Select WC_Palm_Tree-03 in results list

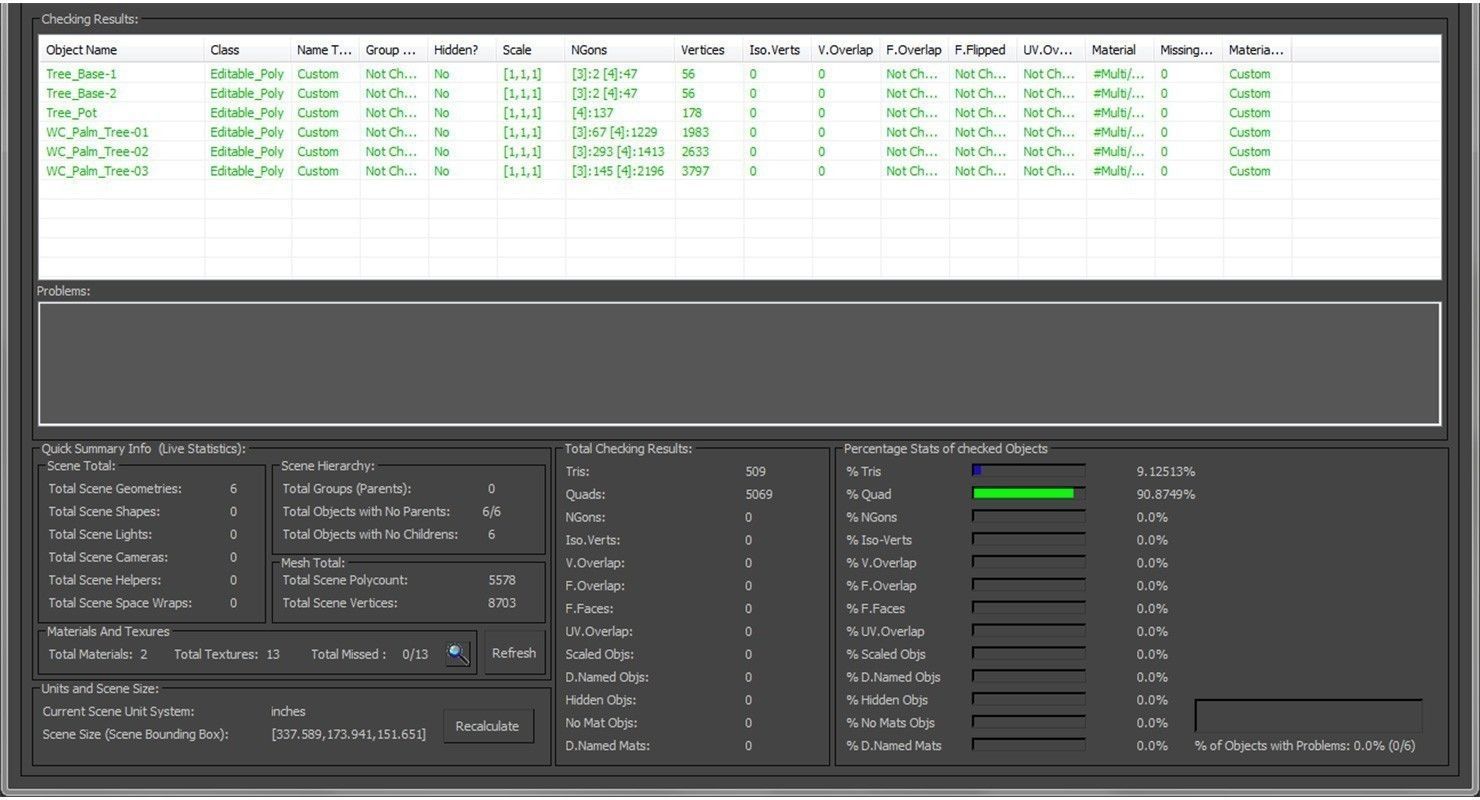click(739, 171)
